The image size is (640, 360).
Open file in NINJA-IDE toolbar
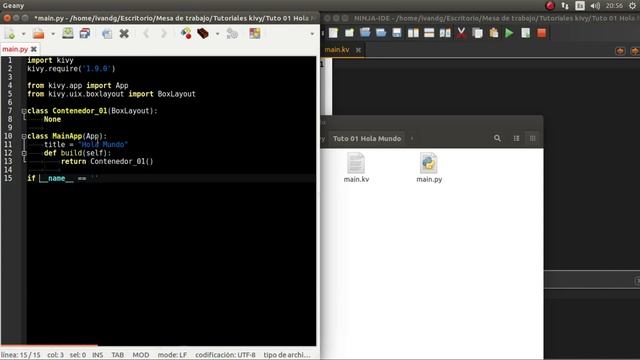365,33
